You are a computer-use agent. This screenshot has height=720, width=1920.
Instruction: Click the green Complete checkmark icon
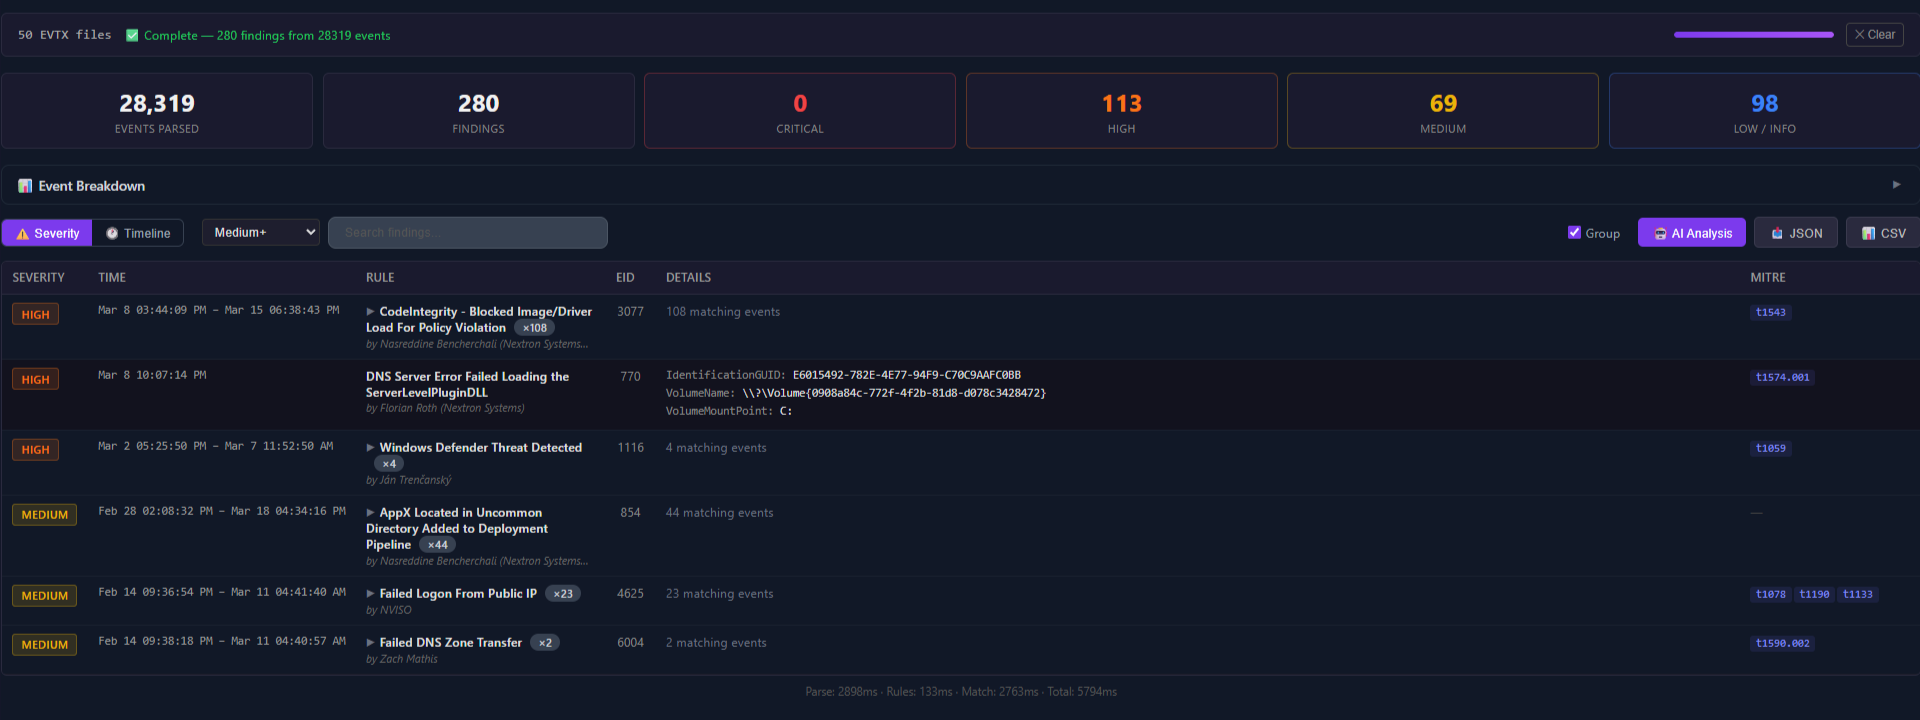132,35
